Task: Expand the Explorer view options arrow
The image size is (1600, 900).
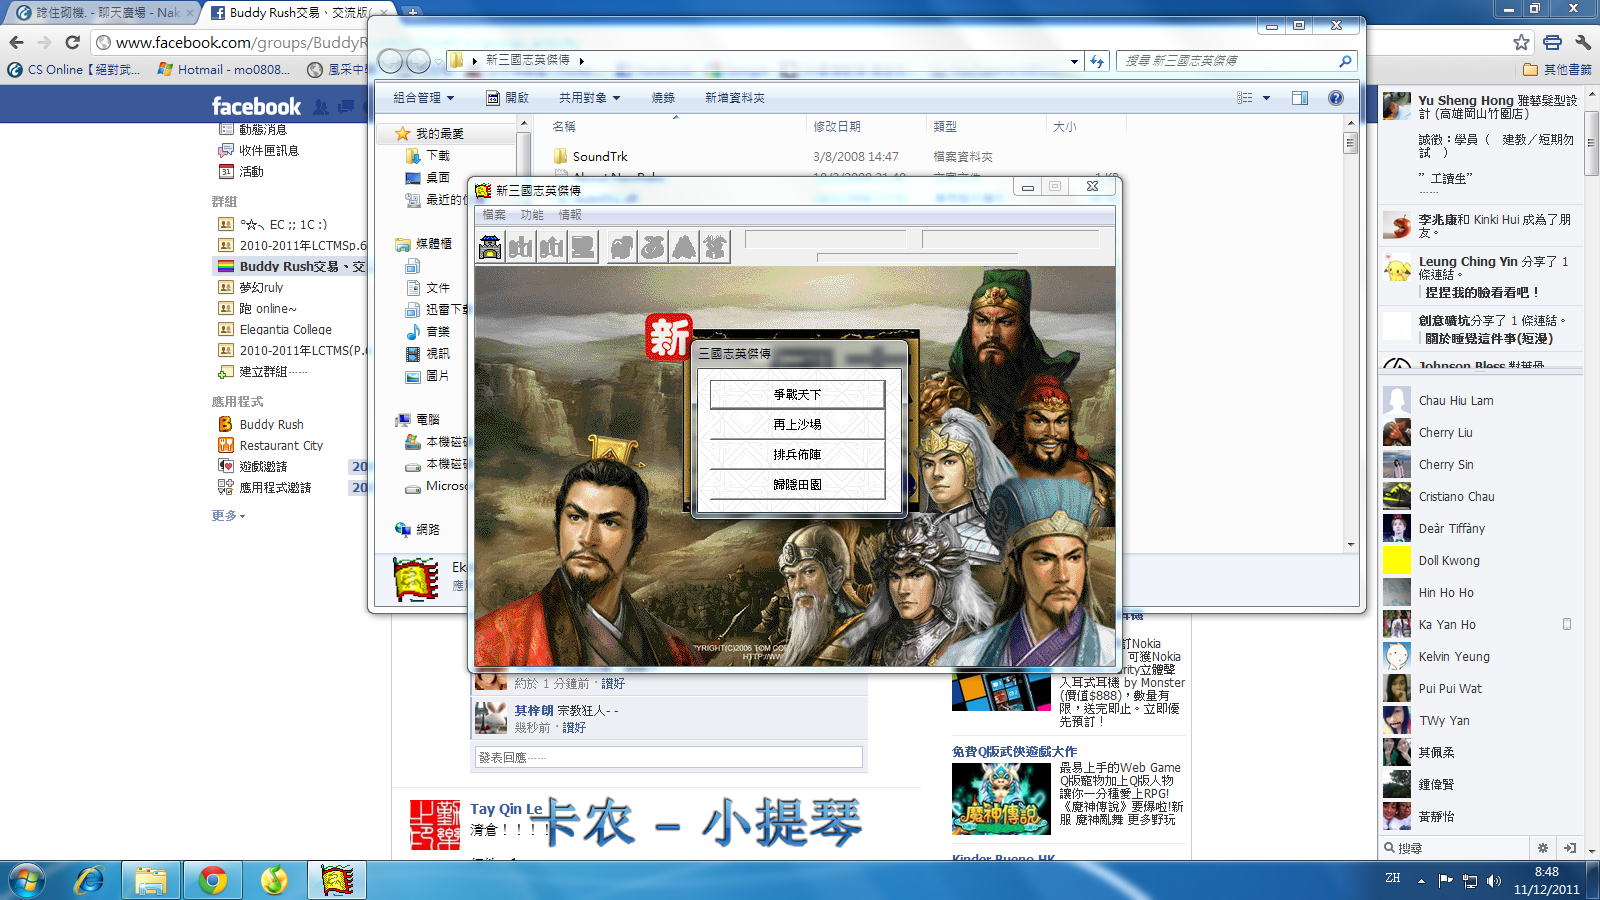Action: pos(1266,98)
